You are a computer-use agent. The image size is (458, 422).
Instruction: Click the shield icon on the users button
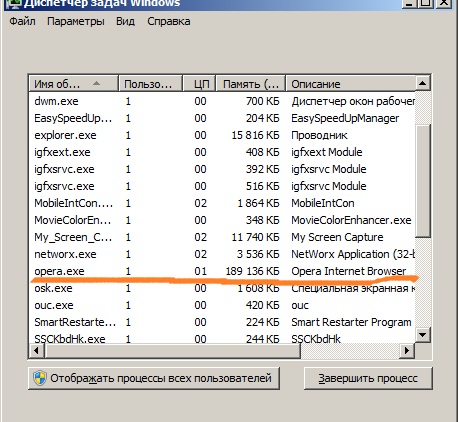coord(40,378)
